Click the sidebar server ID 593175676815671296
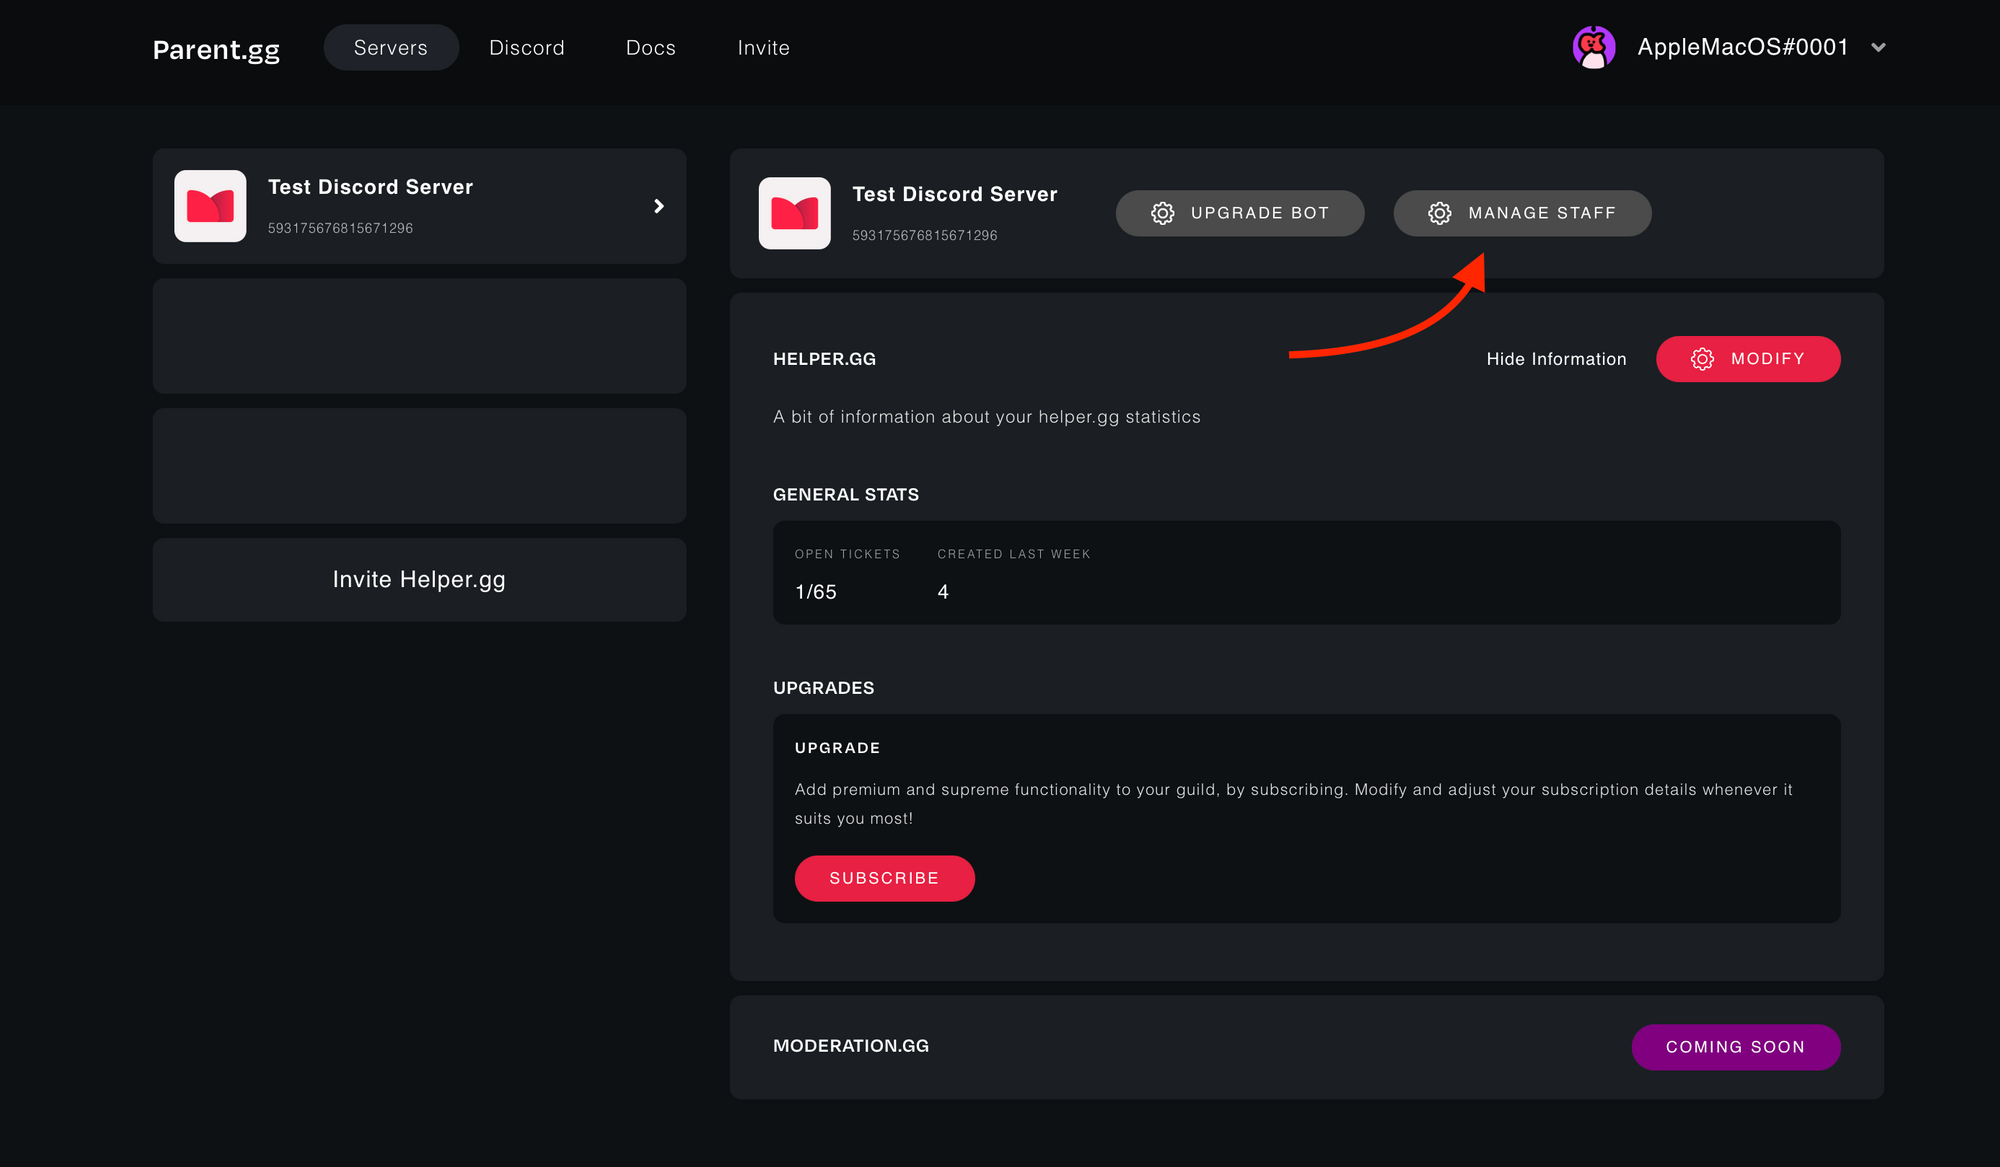This screenshot has width=2000, height=1167. point(340,228)
